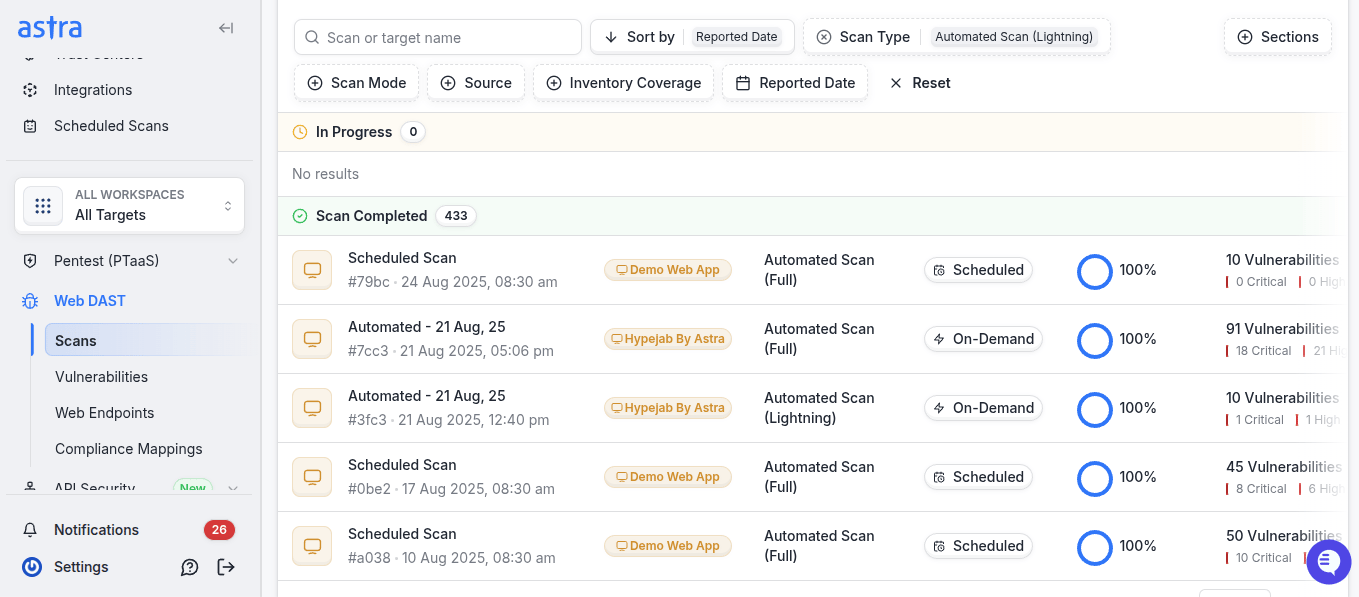The image size is (1359, 597).
Task: Click 91 Vulnerabilities on scan #7cc3
Action: [x=1282, y=329]
